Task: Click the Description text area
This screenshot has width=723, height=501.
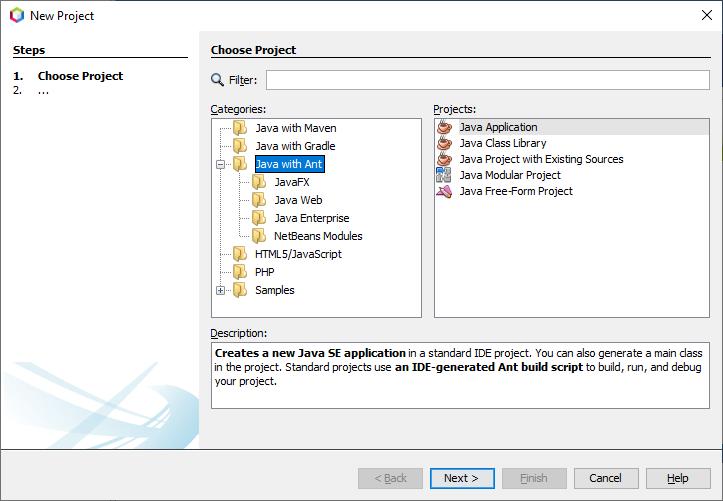Action: pyautogui.click(x=460, y=376)
